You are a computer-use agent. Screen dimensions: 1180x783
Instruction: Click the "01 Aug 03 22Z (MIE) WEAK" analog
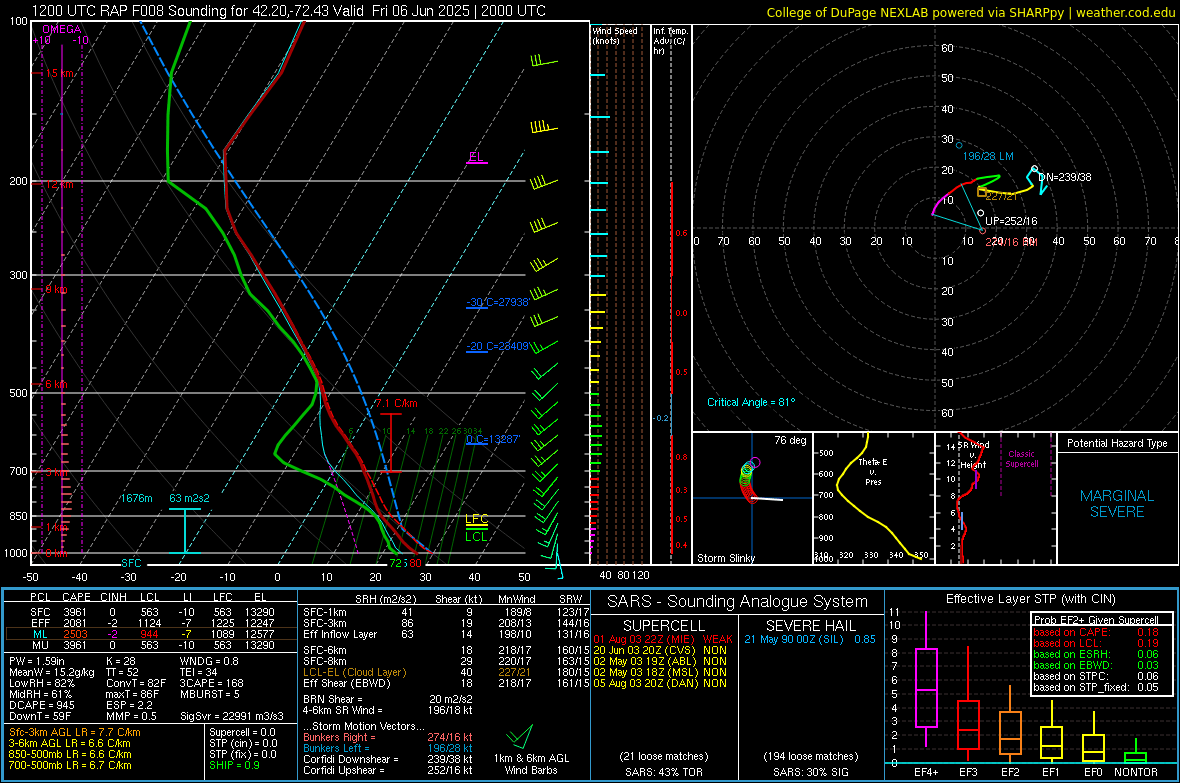click(663, 639)
